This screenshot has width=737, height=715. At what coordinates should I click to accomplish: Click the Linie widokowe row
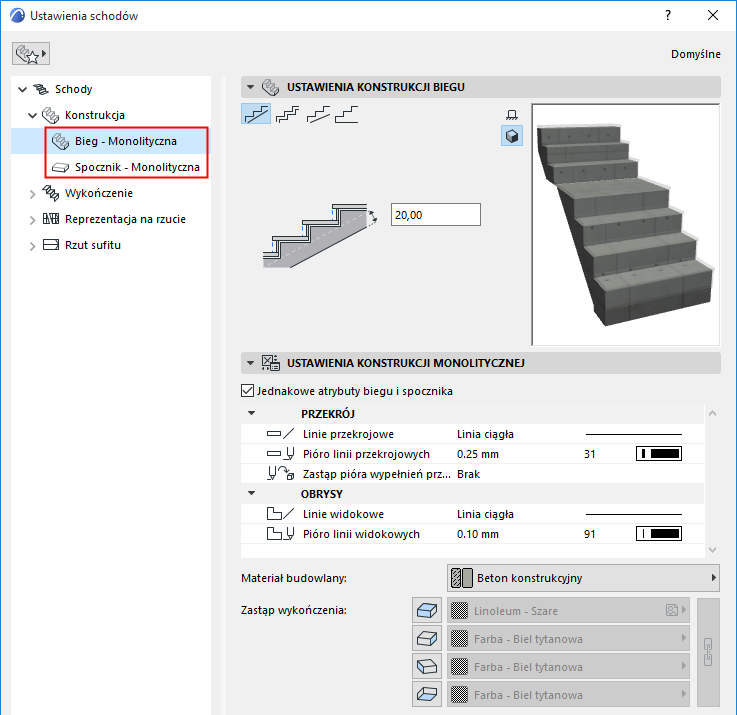(x=472, y=514)
